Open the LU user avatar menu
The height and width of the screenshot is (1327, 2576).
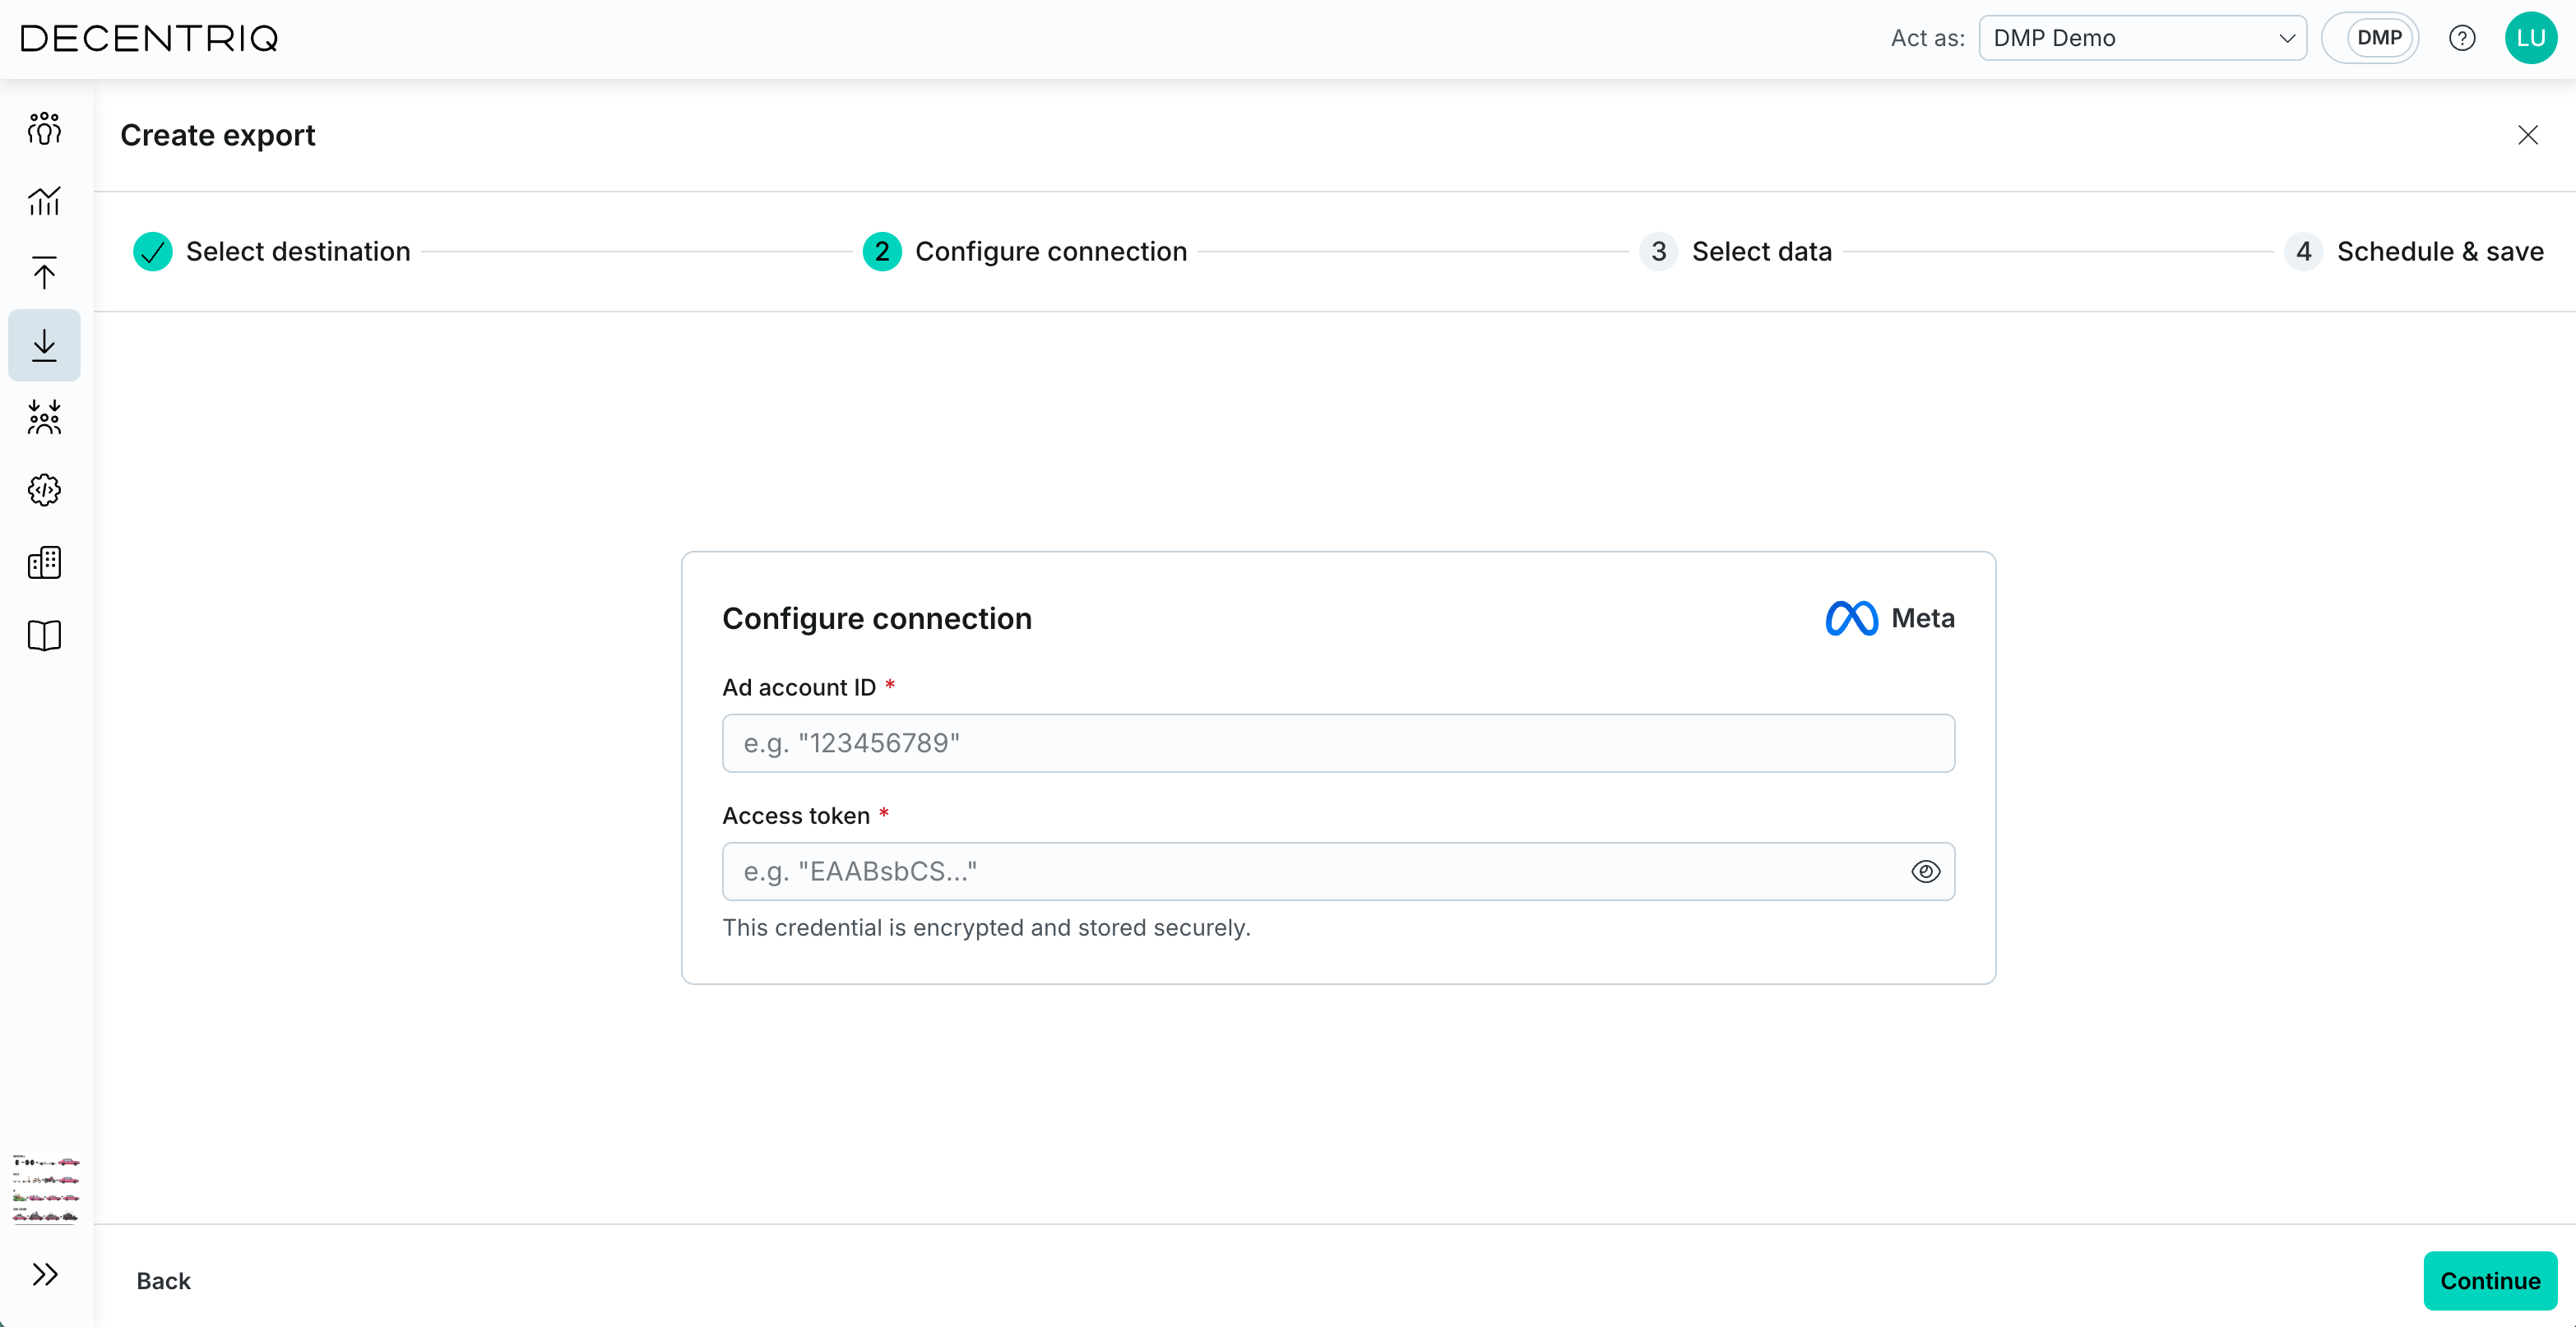click(x=2530, y=38)
